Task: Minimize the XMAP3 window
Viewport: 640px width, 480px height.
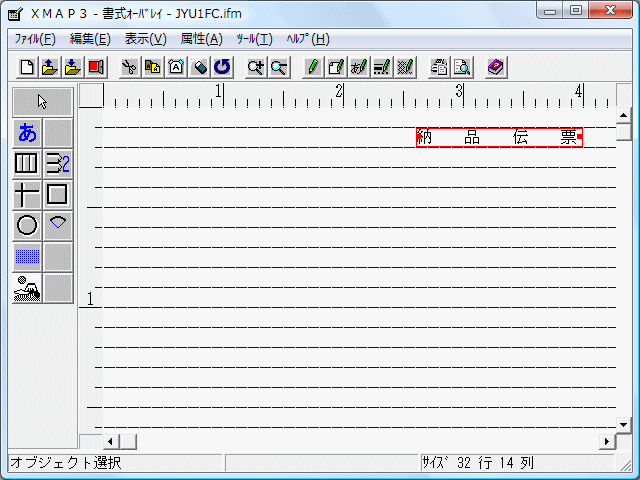Action: [551, 10]
